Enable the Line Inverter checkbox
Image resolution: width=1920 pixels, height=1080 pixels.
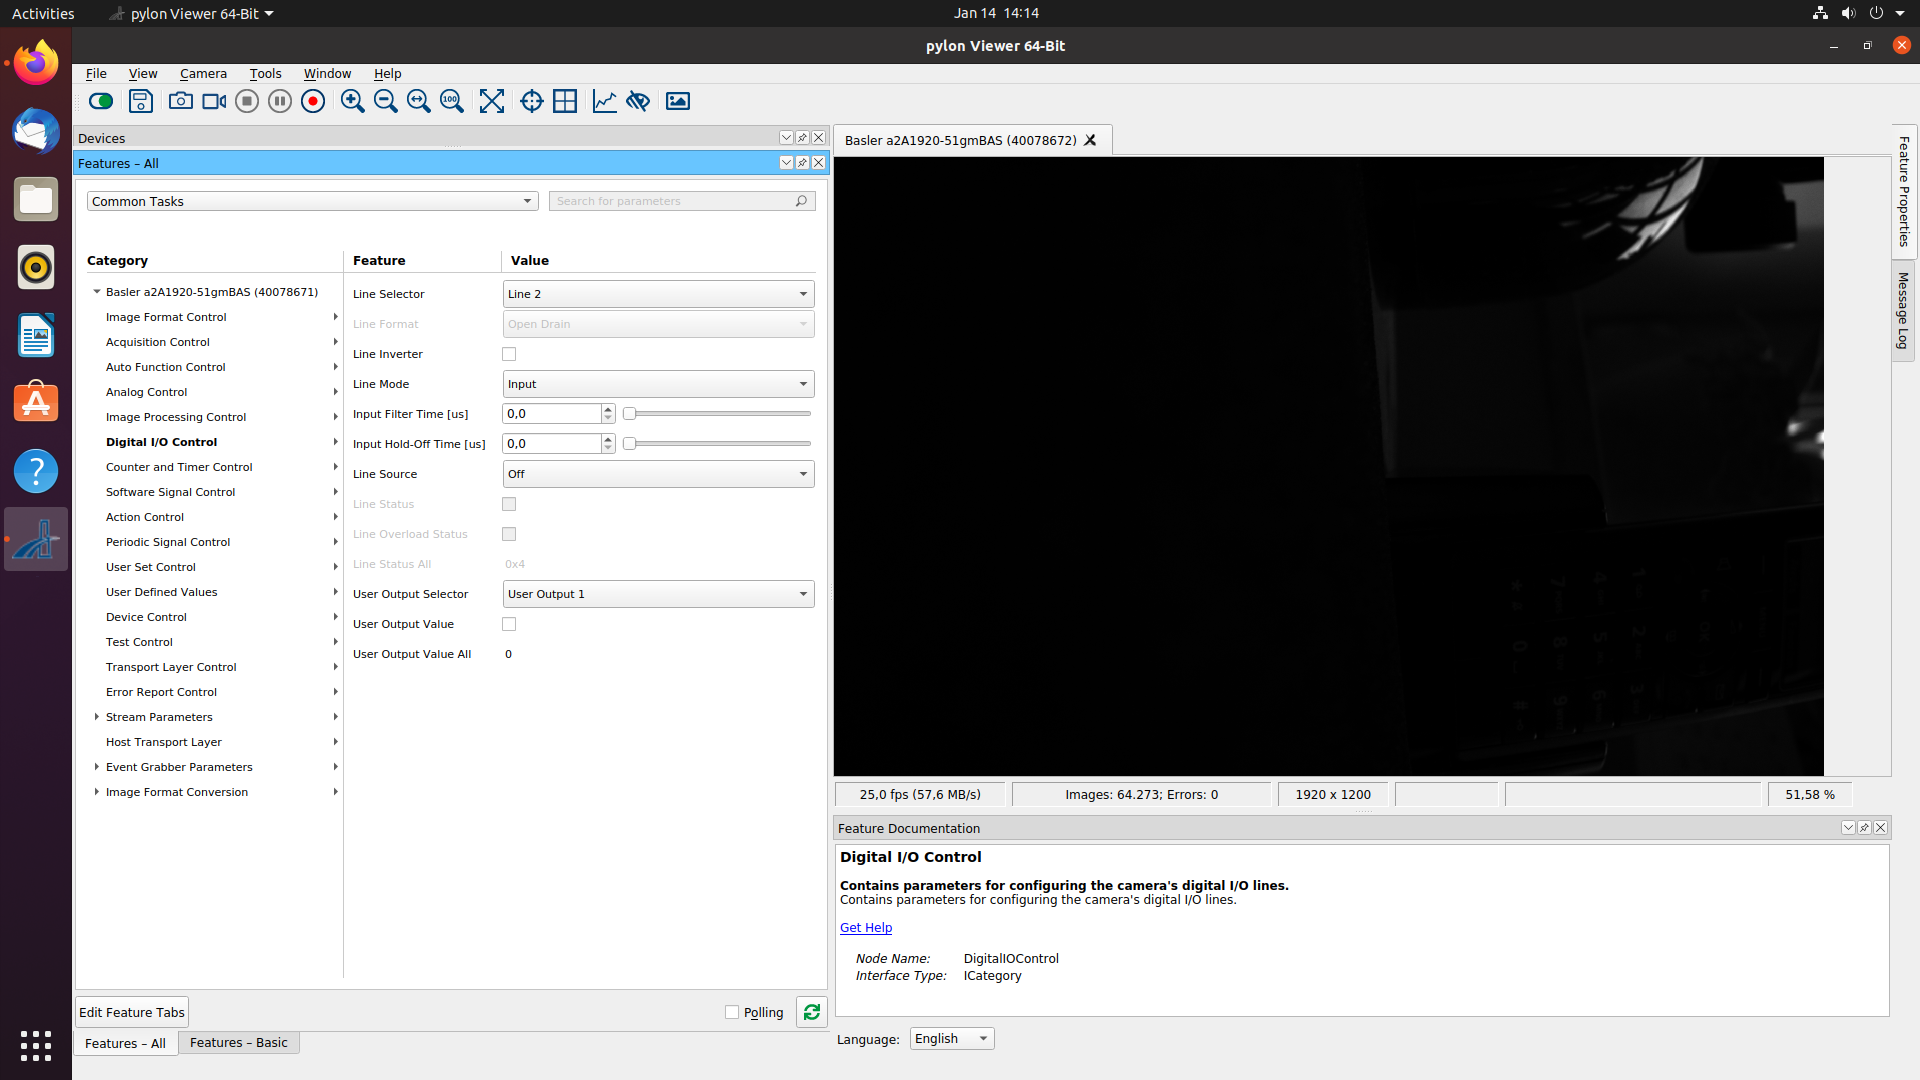(509, 353)
